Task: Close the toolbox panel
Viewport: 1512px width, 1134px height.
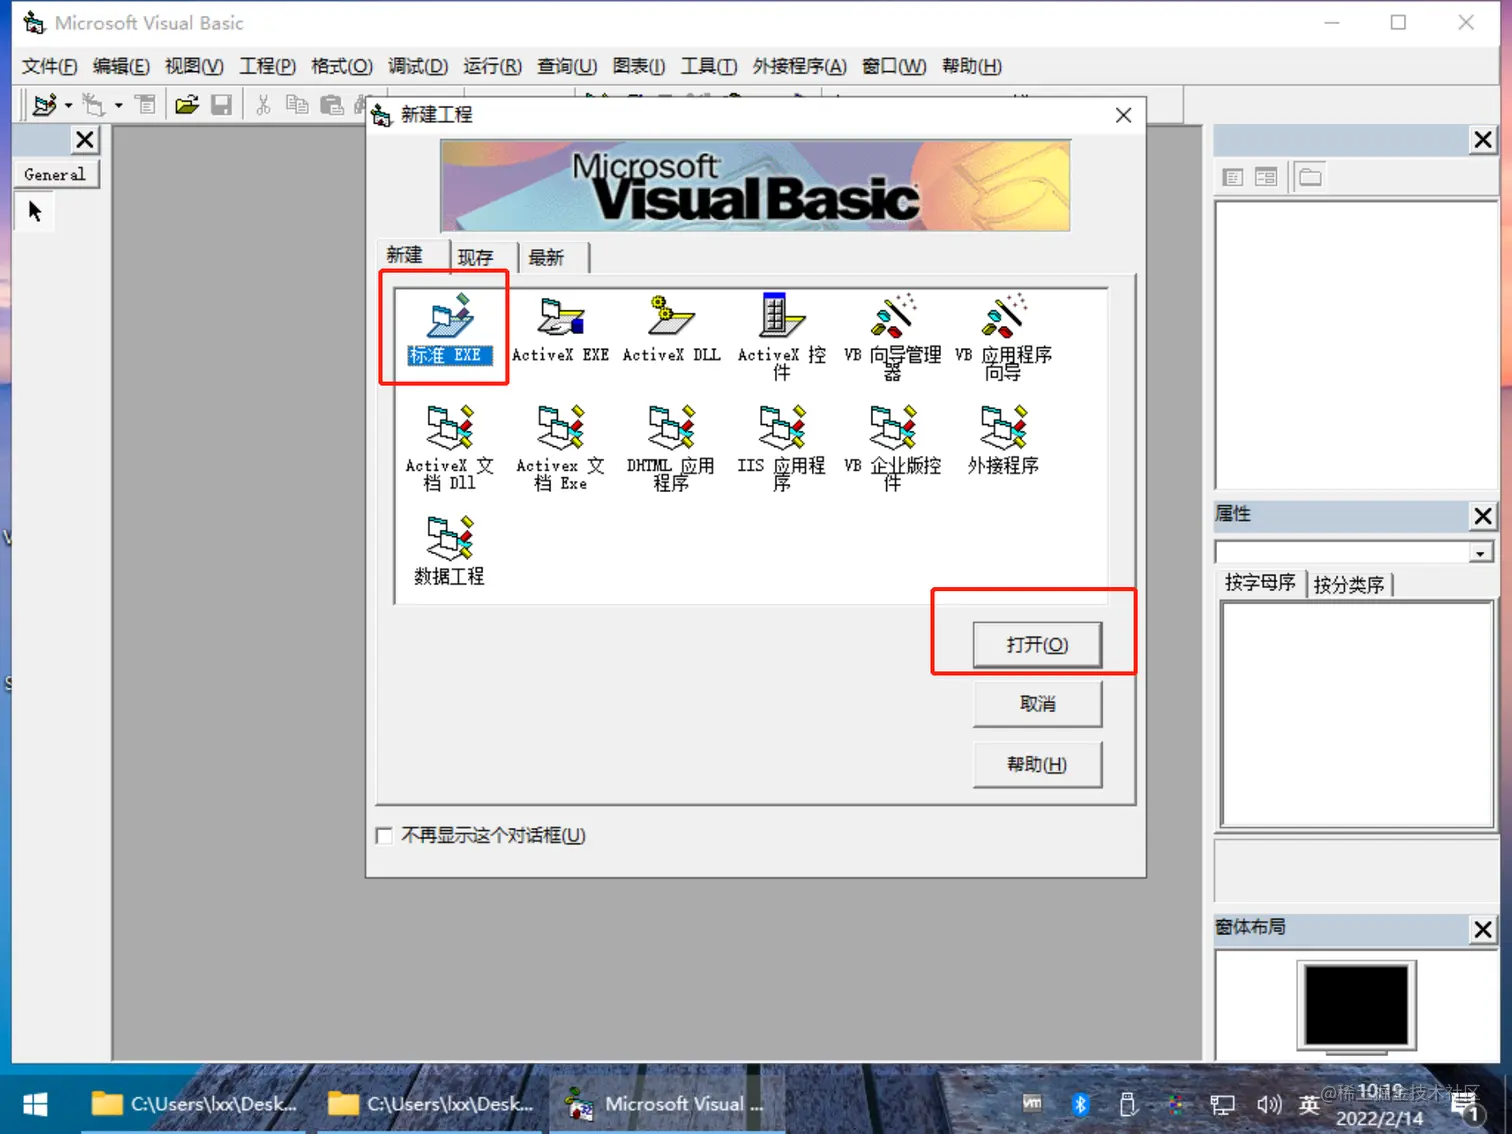Action: pos(85,139)
